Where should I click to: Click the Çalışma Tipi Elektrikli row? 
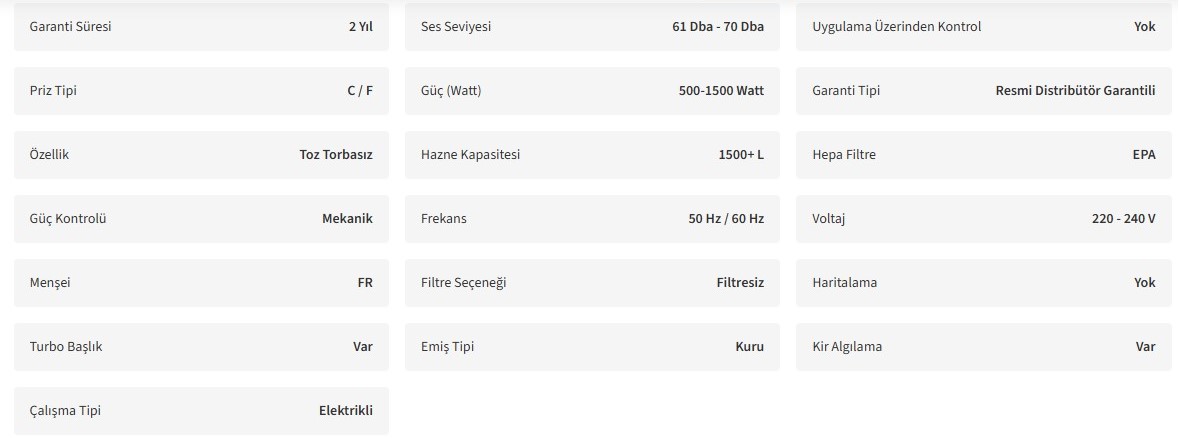pos(201,411)
